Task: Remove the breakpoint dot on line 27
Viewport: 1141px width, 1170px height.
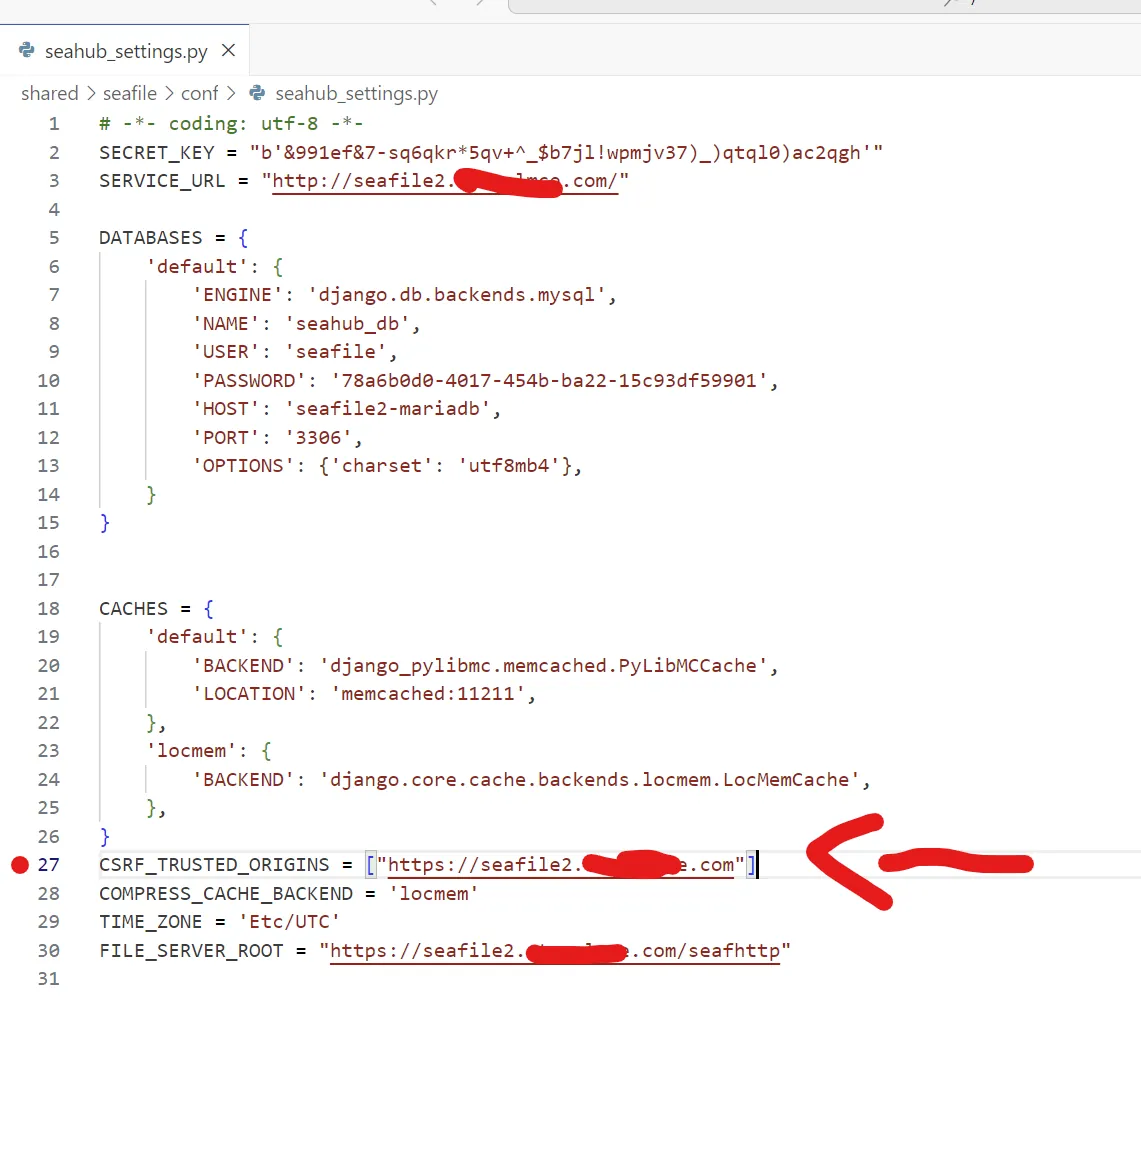Action: (x=20, y=865)
